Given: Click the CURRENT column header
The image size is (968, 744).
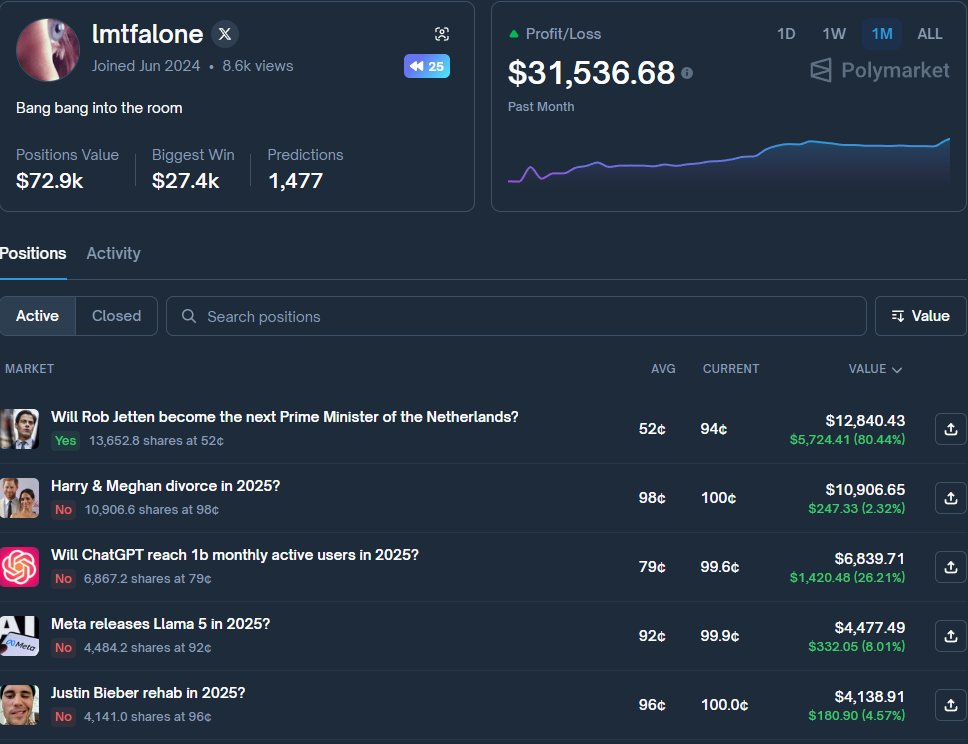Looking at the screenshot, I should click(x=731, y=369).
